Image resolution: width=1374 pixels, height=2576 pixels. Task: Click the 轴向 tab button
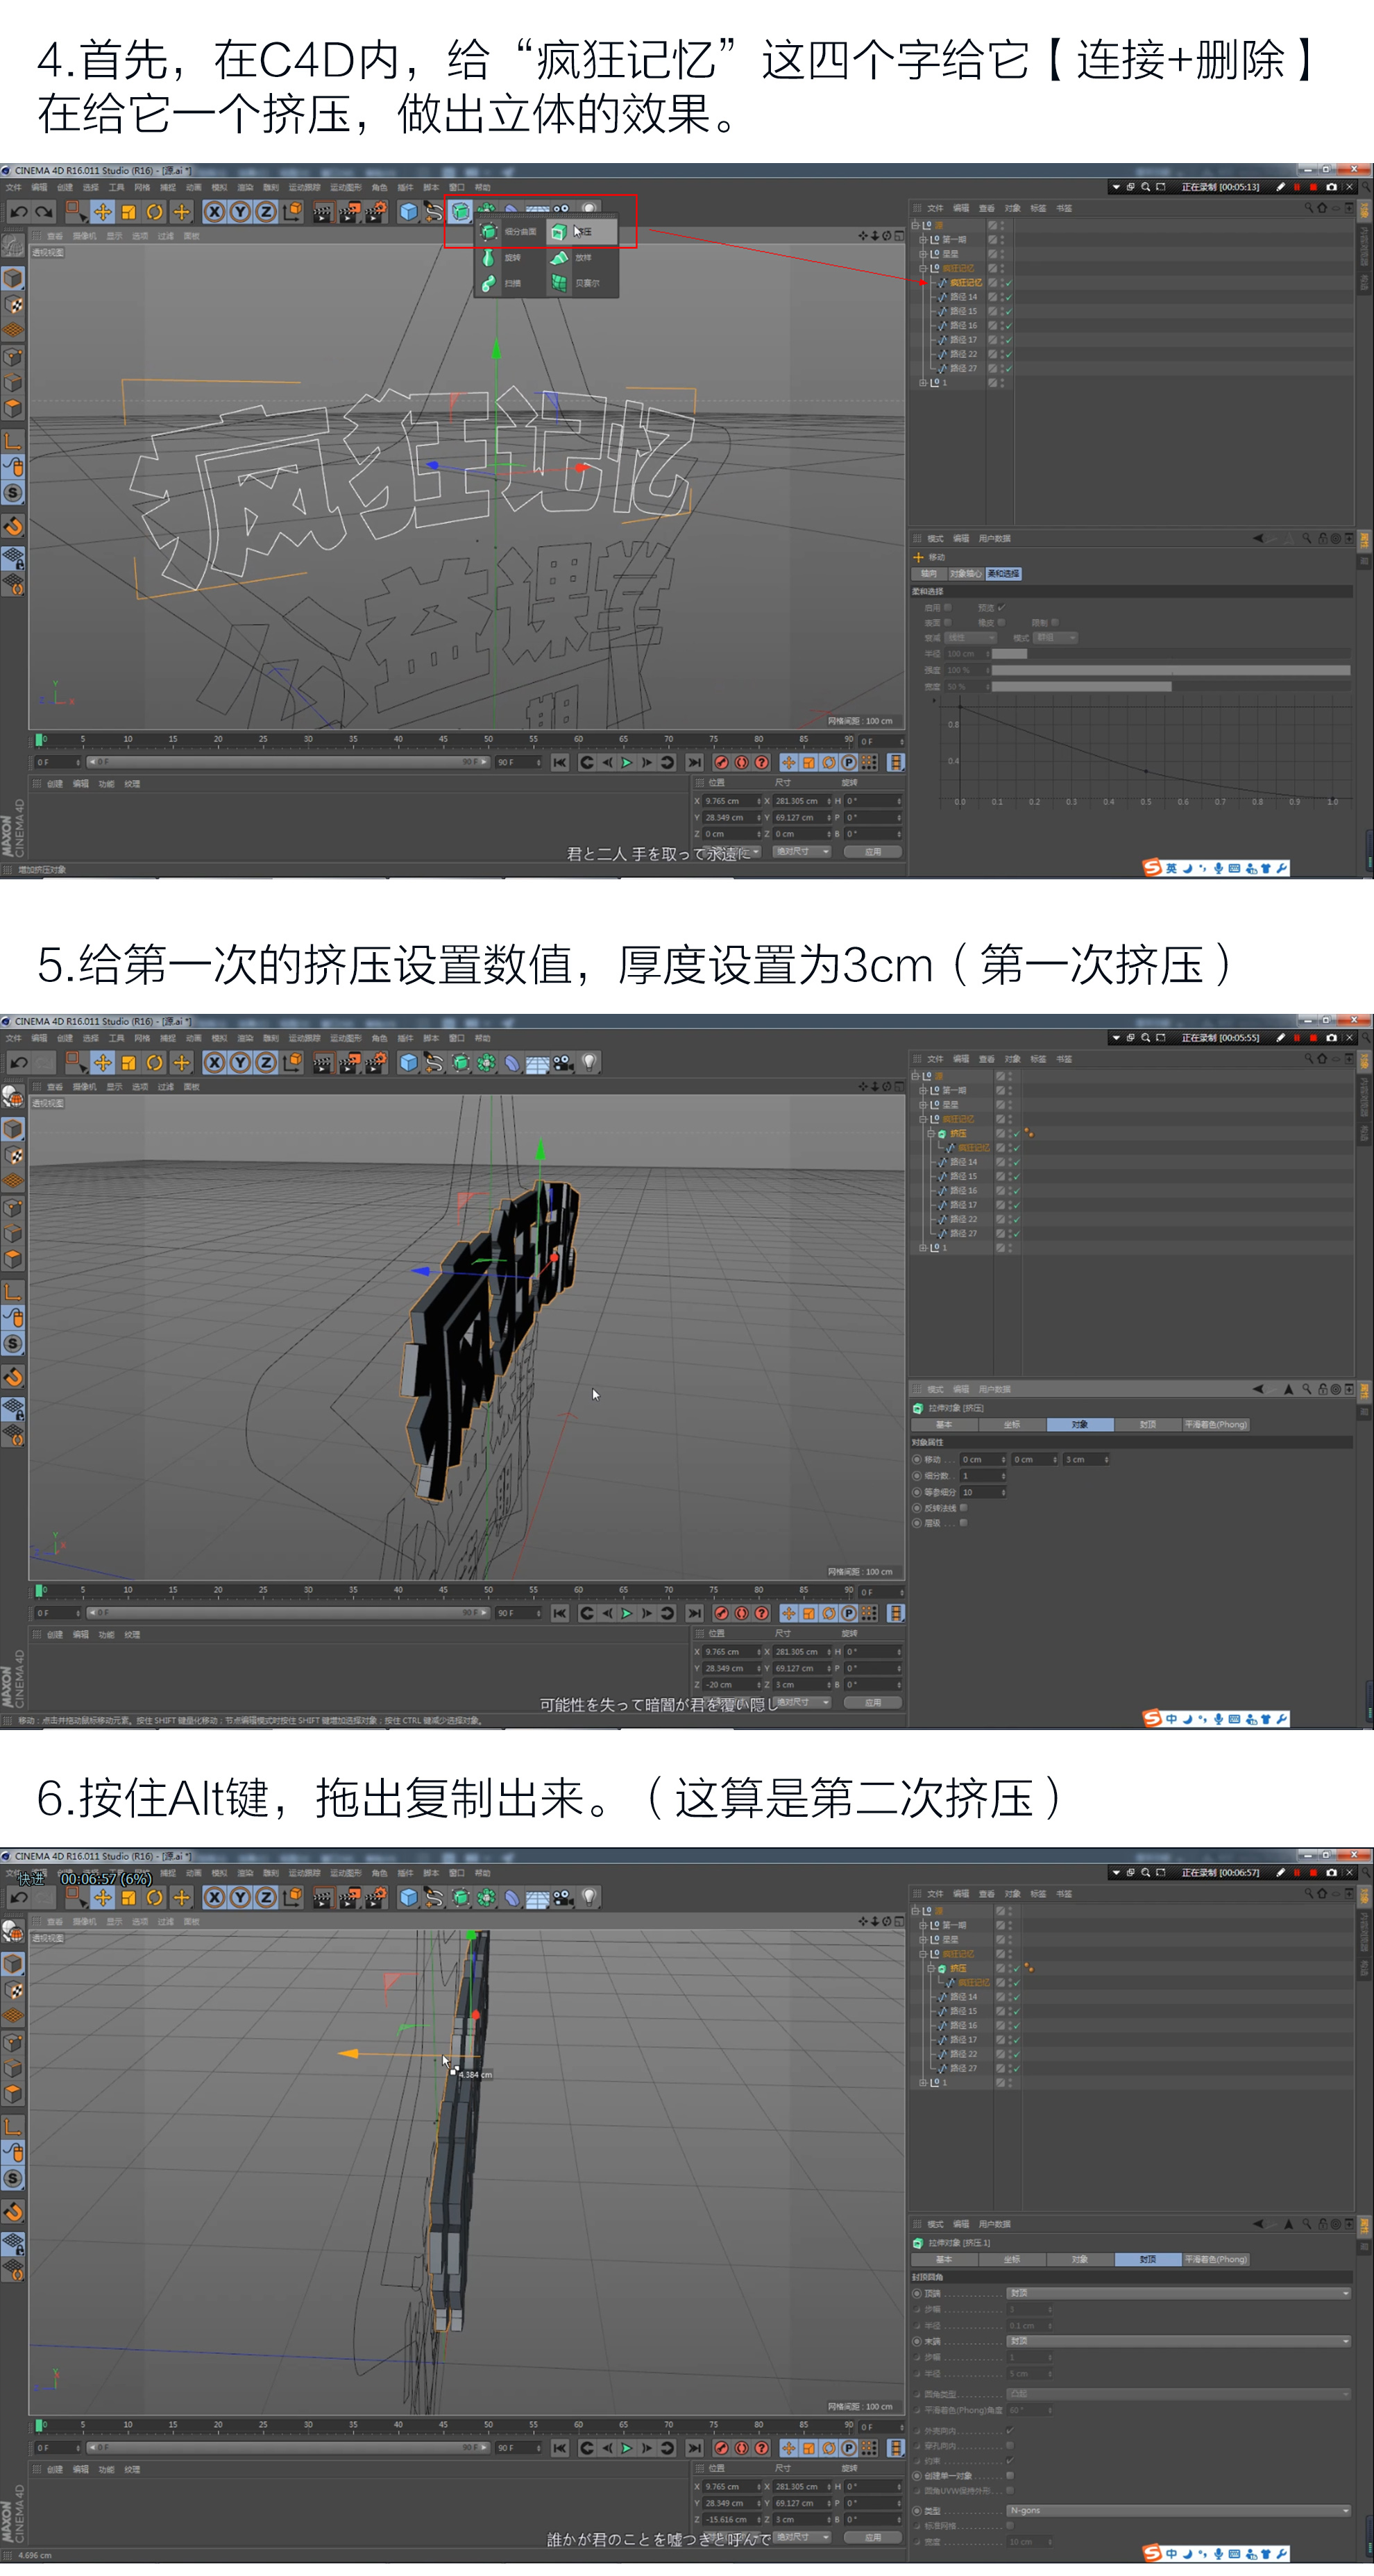click(x=929, y=574)
